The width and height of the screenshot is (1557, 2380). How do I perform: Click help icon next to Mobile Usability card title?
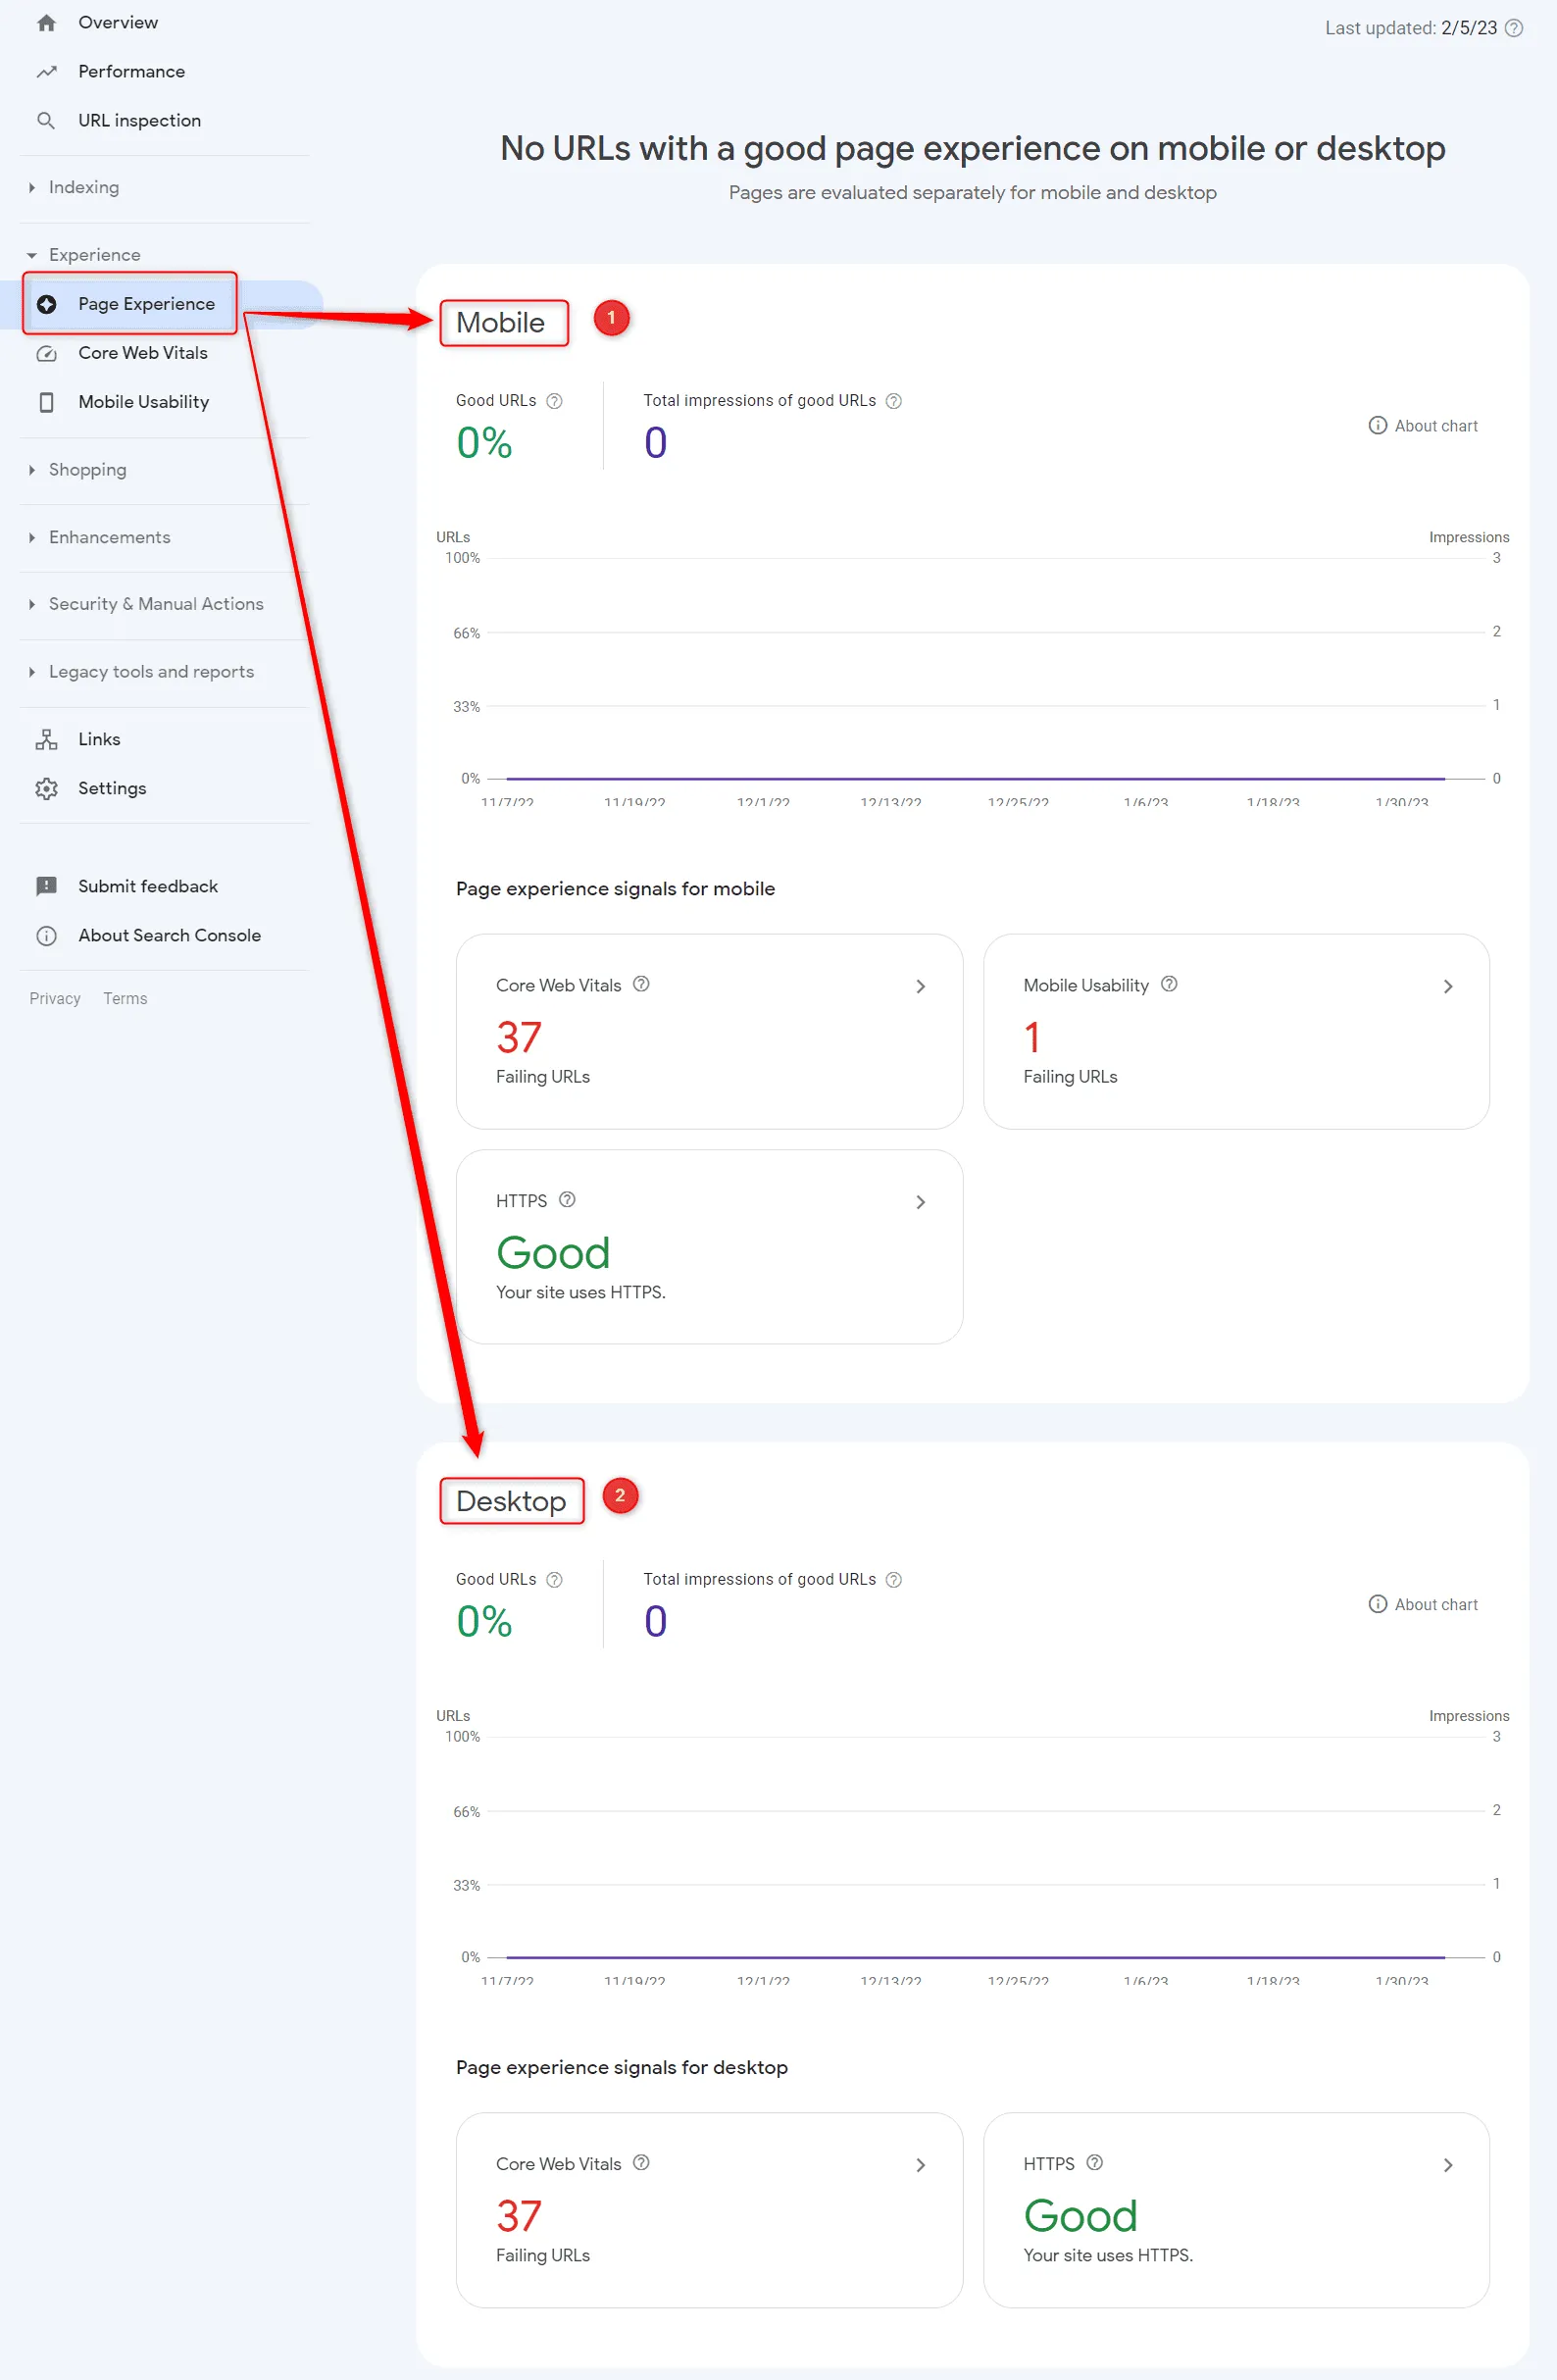coord(1169,984)
